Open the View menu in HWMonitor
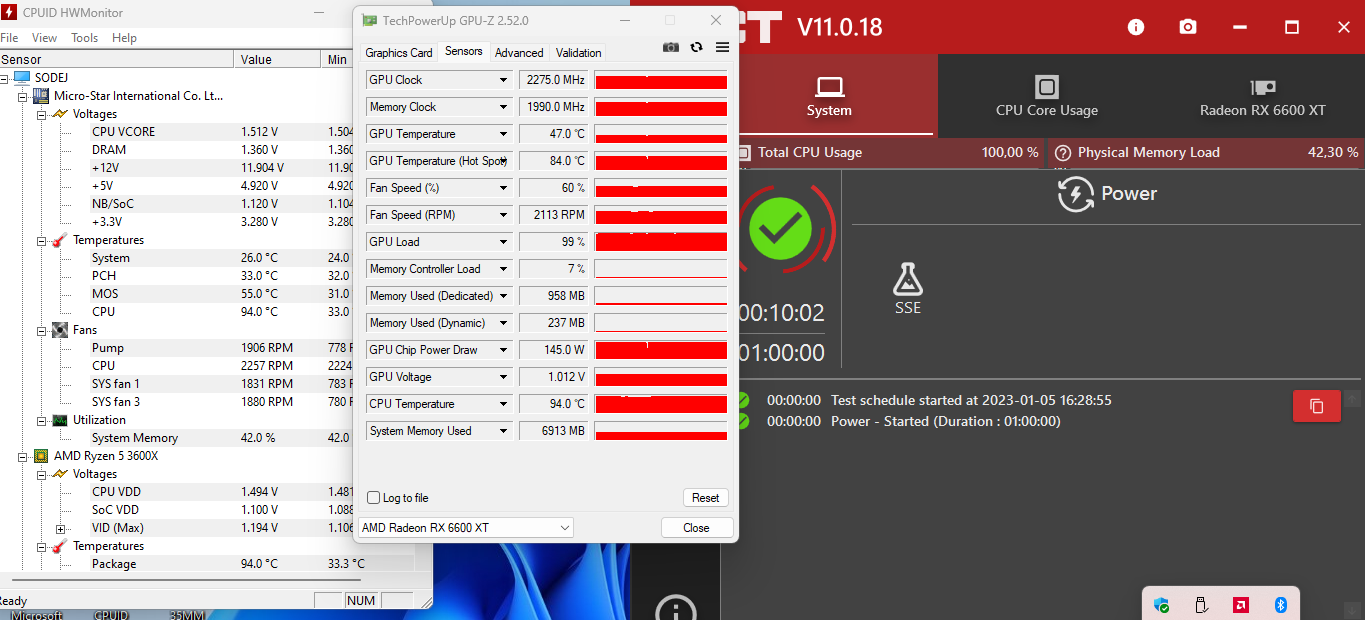 point(44,38)
